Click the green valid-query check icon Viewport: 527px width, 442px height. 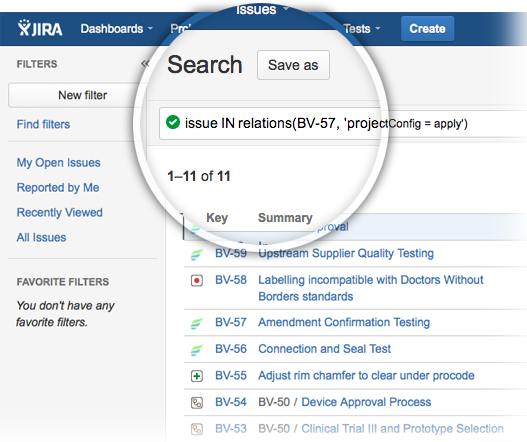click(173, 122)
